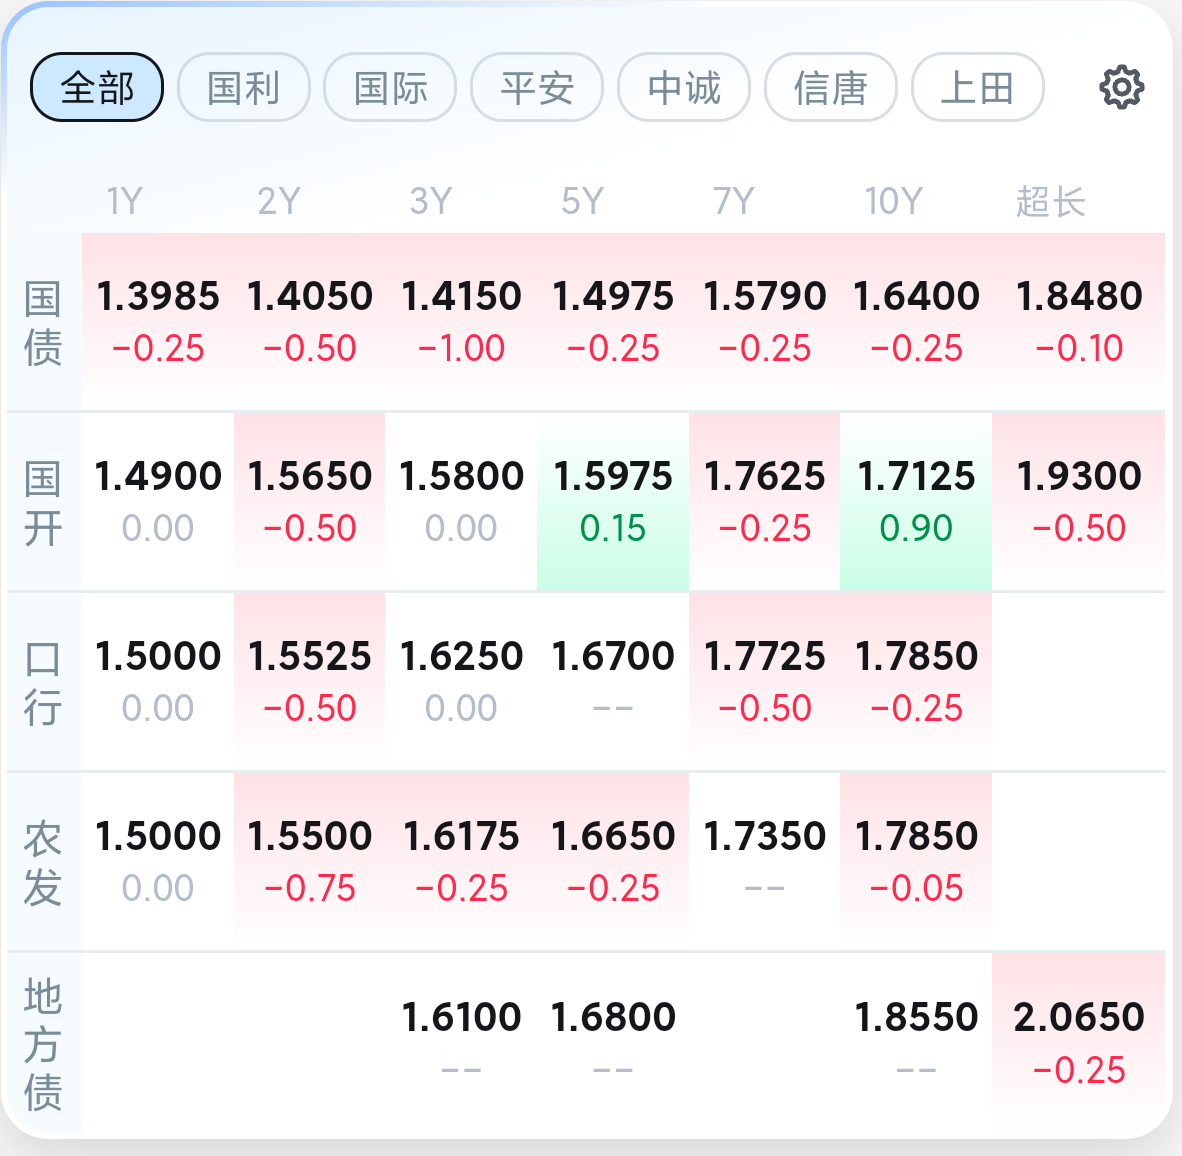Click the 超长 column header
The height and width of the screenshot is (1156, 1182).
(1050, 202)
